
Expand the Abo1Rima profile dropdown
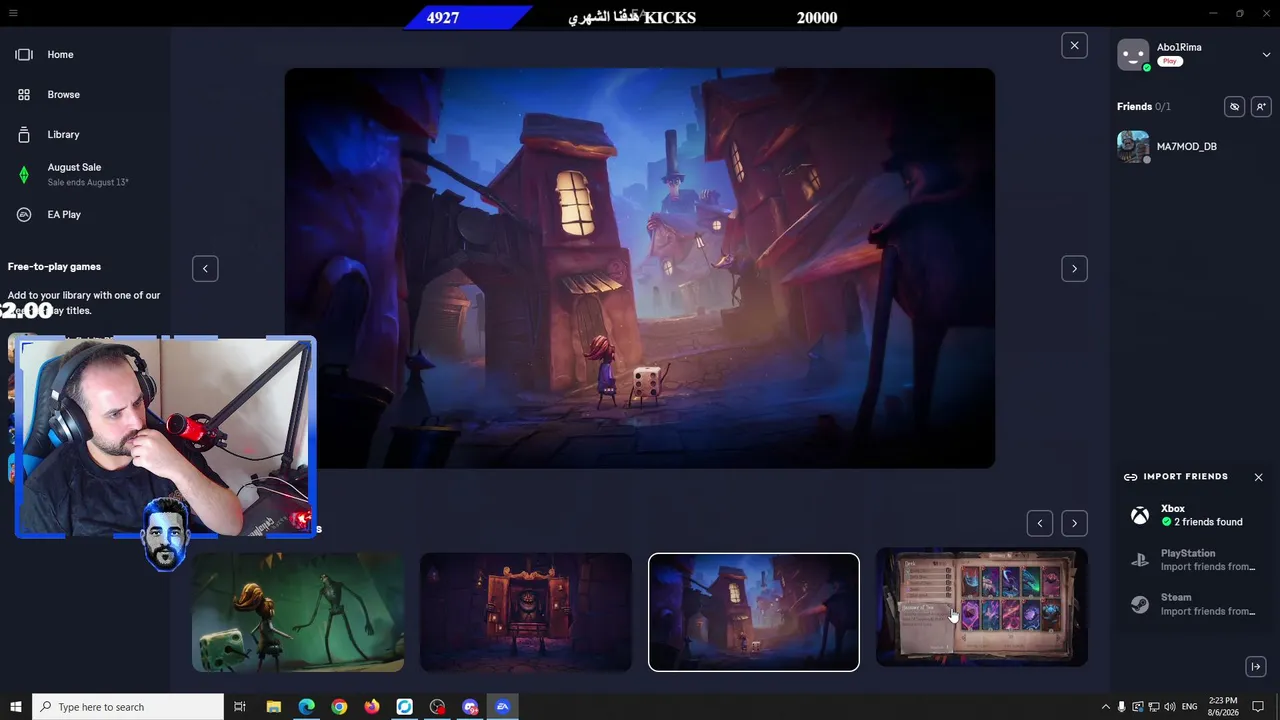click(1266, 55)
